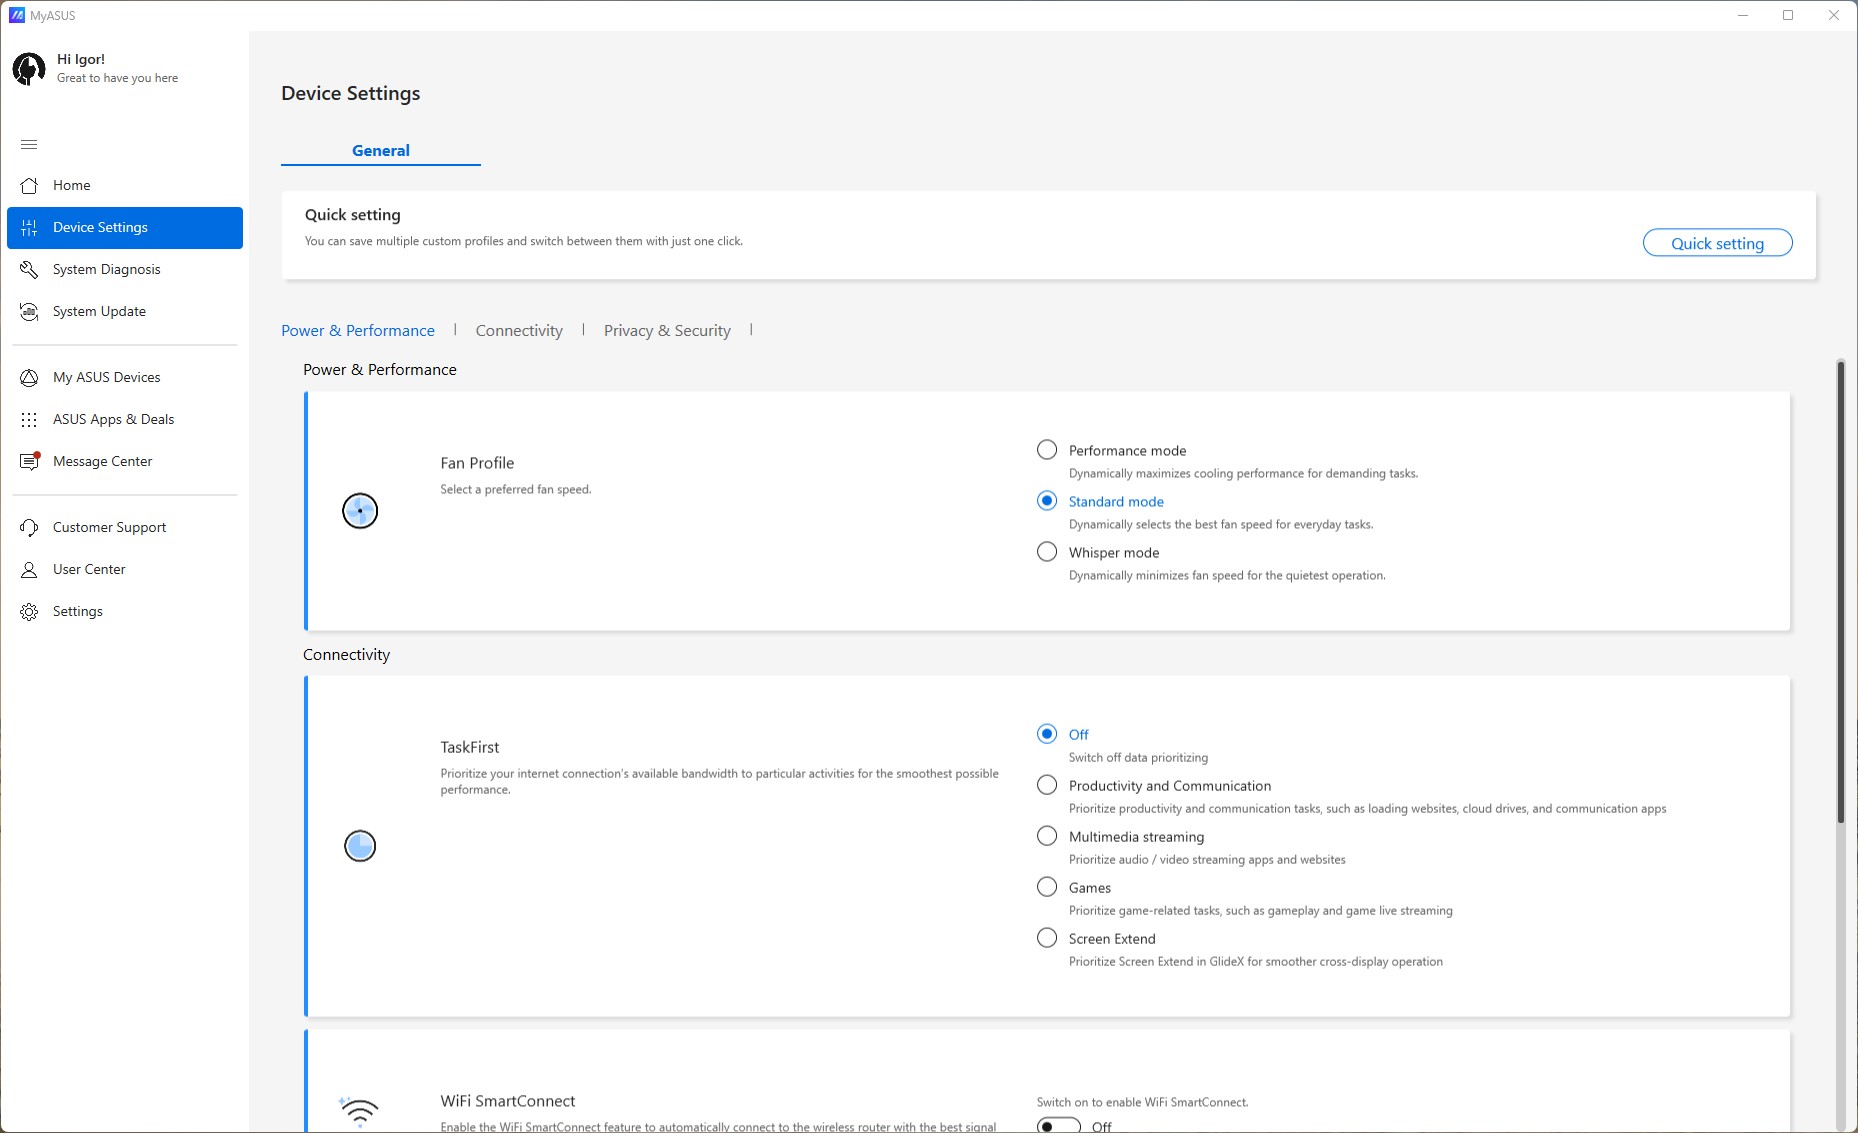Viewport: 1858px width, 1133px height.
Task: Collapse the sidebar with hamburger menu icon
Action: coord(29,145)
